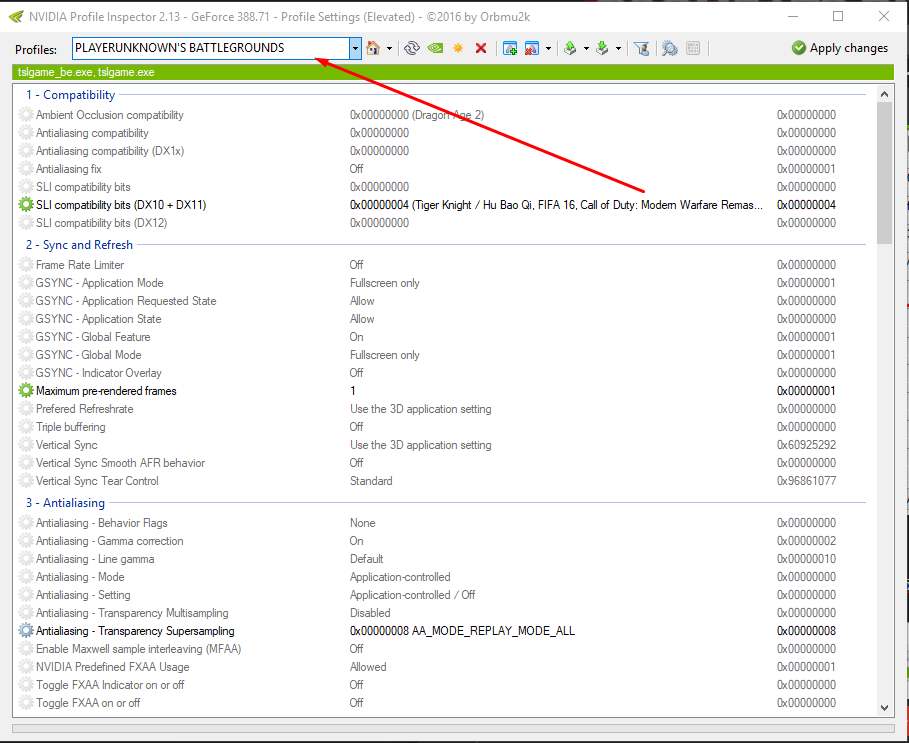This screenshot has width=909, height=743.
Task: Click the Apply changes button
Action: [839, 48]
